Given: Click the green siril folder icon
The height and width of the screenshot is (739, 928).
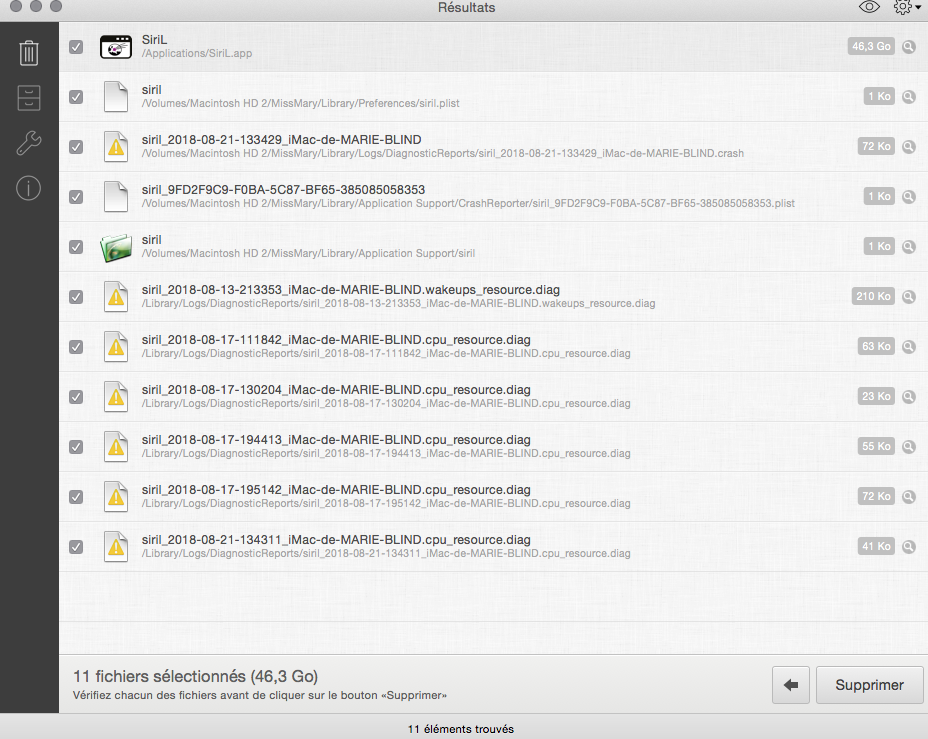Looking at the screenshot, I should pyautogui.click(x=116, y=247).
